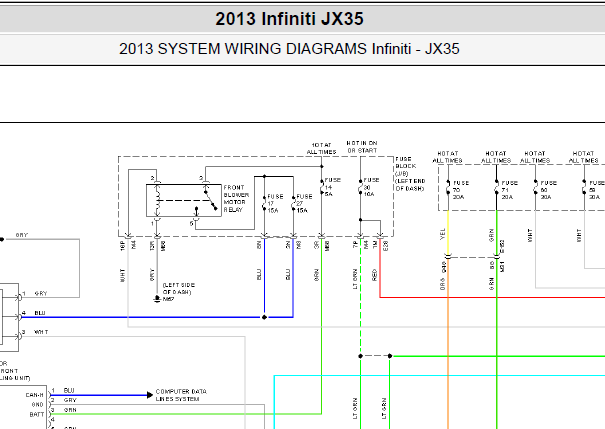Select the FUSE 27 15A label
The width and height of the screenshot is (605, 429).
304,203
